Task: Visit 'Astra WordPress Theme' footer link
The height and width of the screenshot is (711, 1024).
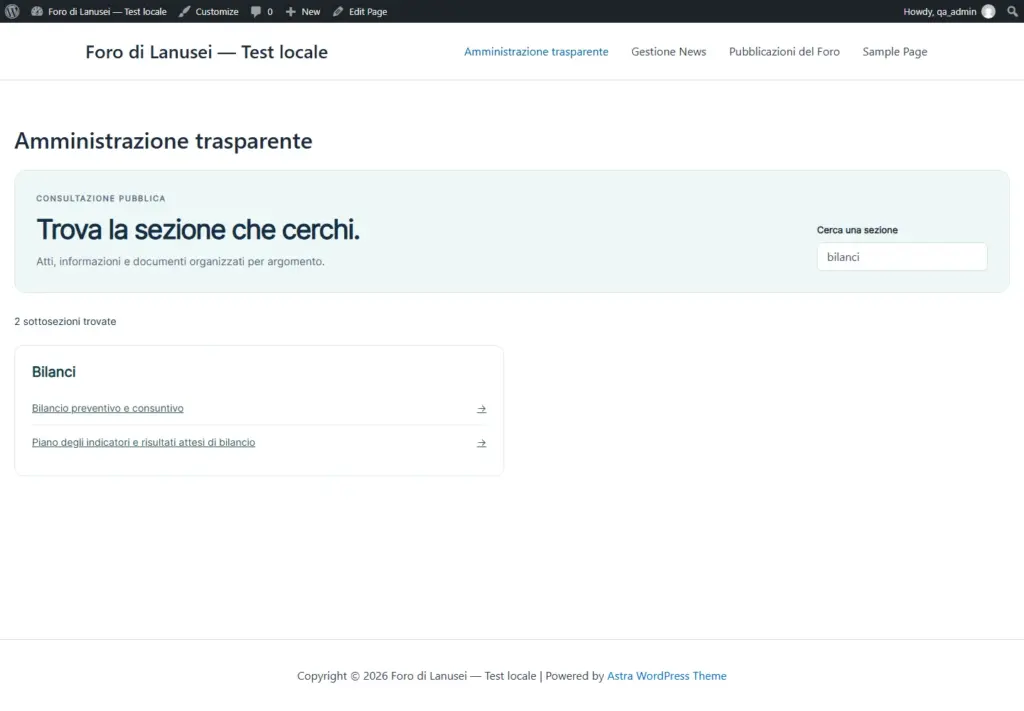Action: point(667,676)
